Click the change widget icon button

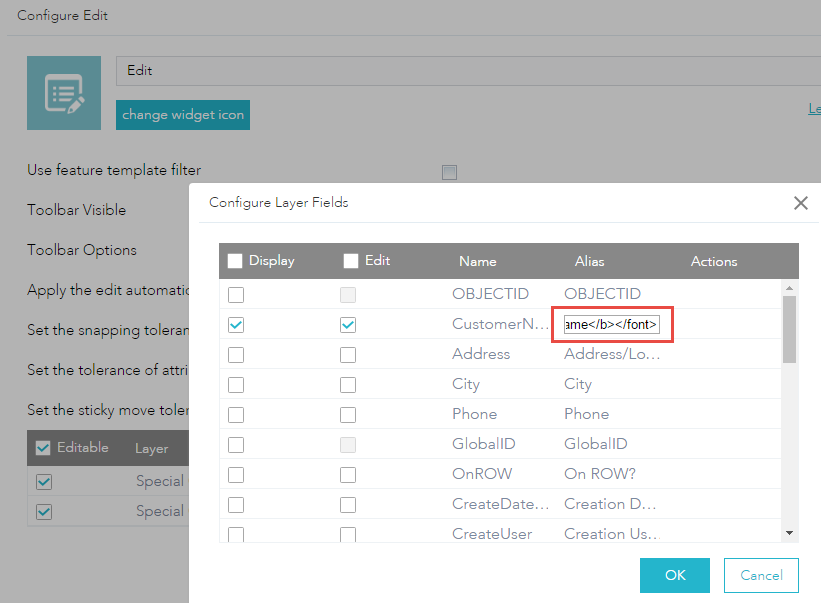click(183, 115)
